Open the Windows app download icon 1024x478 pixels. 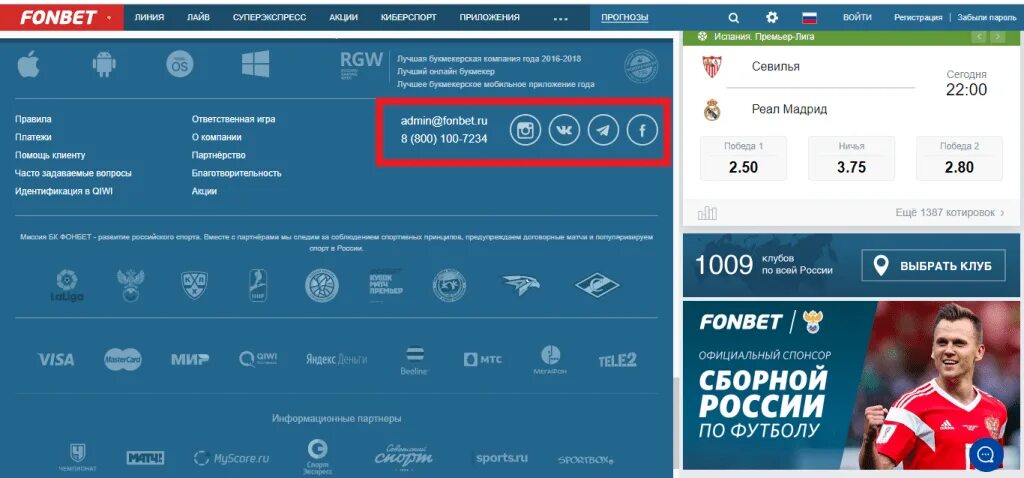(255, 64)
